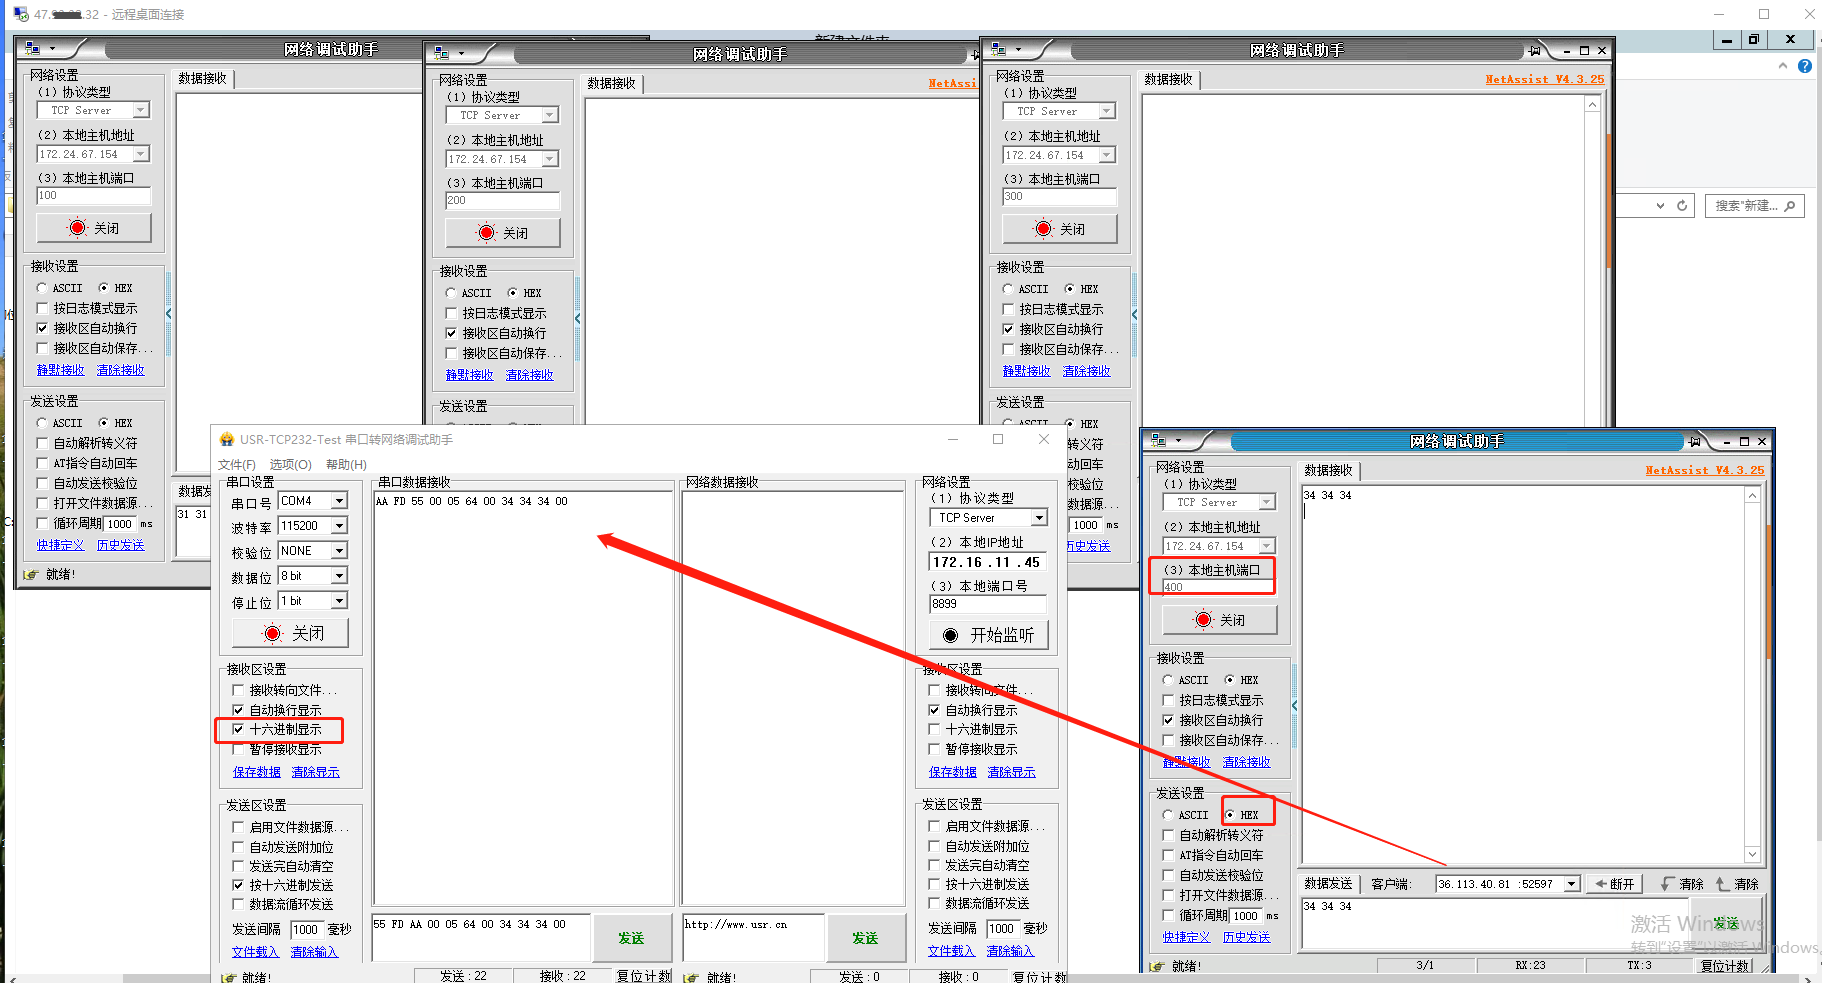Open the 选项(O) menu
This screenshot has height=983, width=1822.
pos(290,464)
